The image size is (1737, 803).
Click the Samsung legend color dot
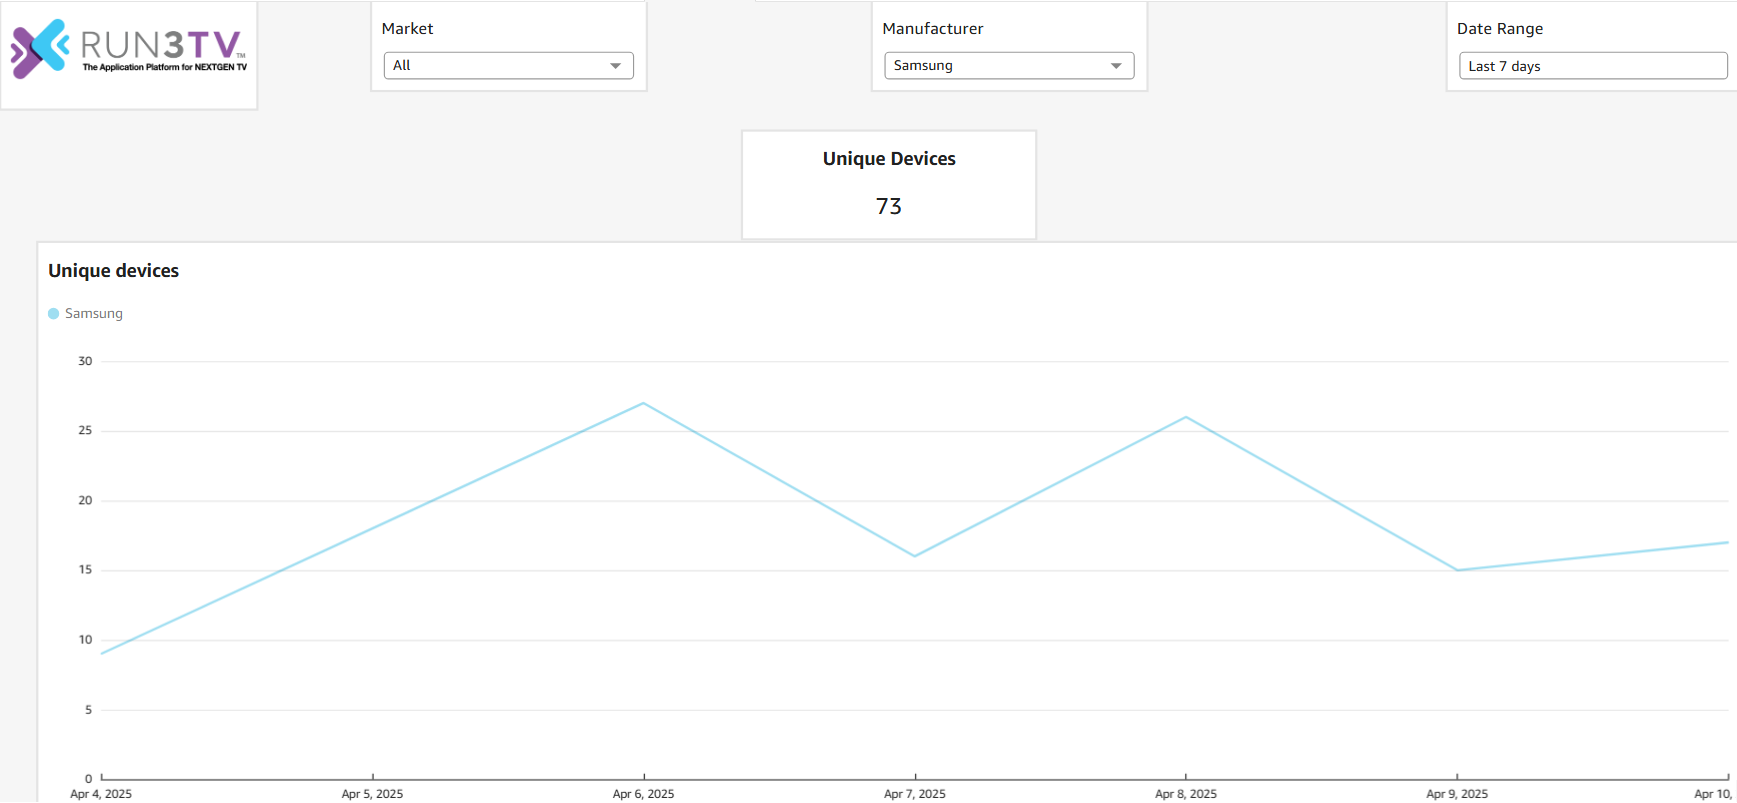54,314
